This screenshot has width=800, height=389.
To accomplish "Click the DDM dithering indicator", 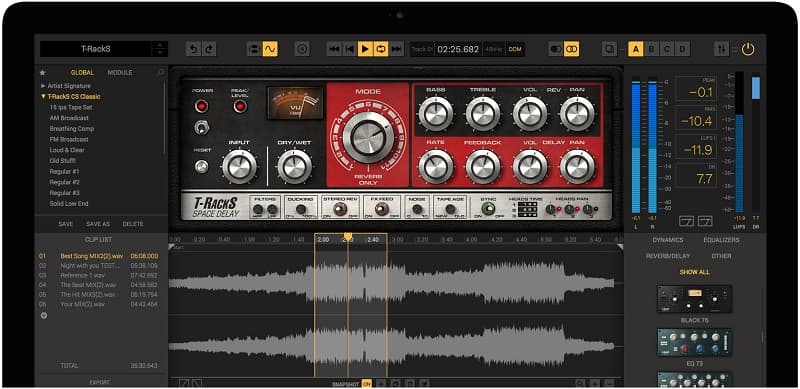I will [515, 50].
